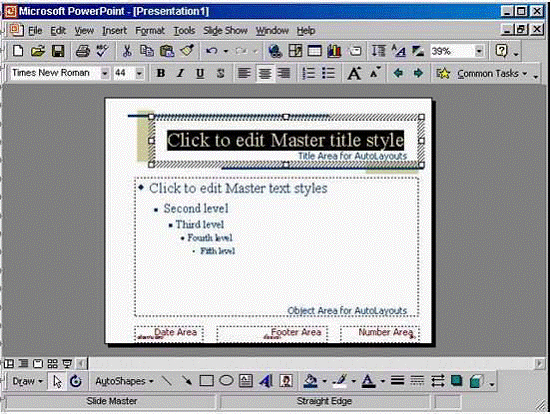
Task: Select the Format Painter brush icon
Action: (x=187, y=51)
